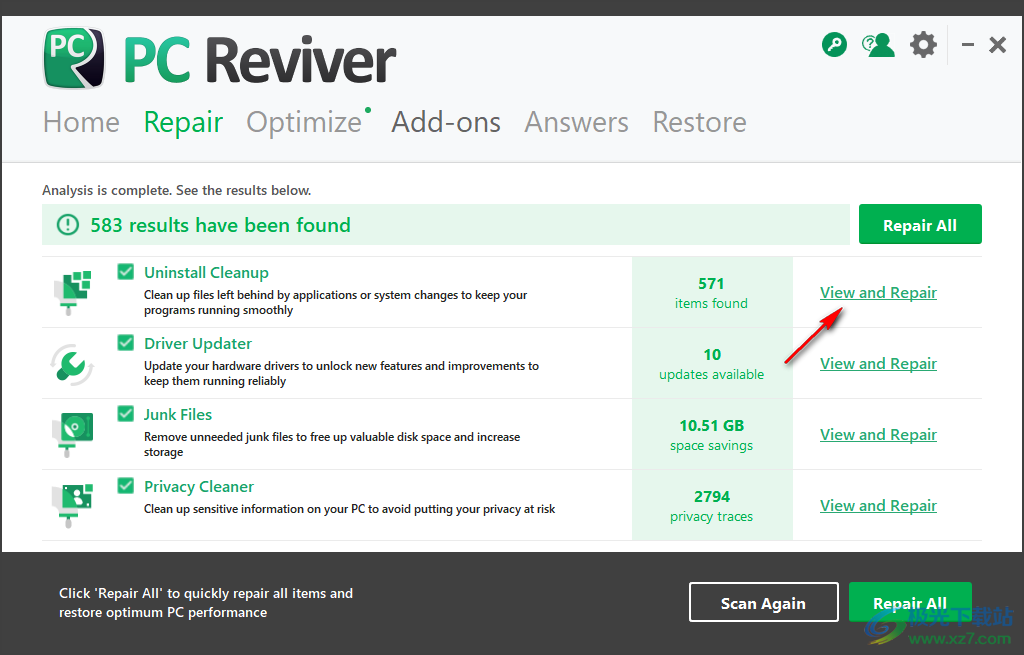Open View and Repair for Driver Updater

pyautogui.click(x=878, y=364)
